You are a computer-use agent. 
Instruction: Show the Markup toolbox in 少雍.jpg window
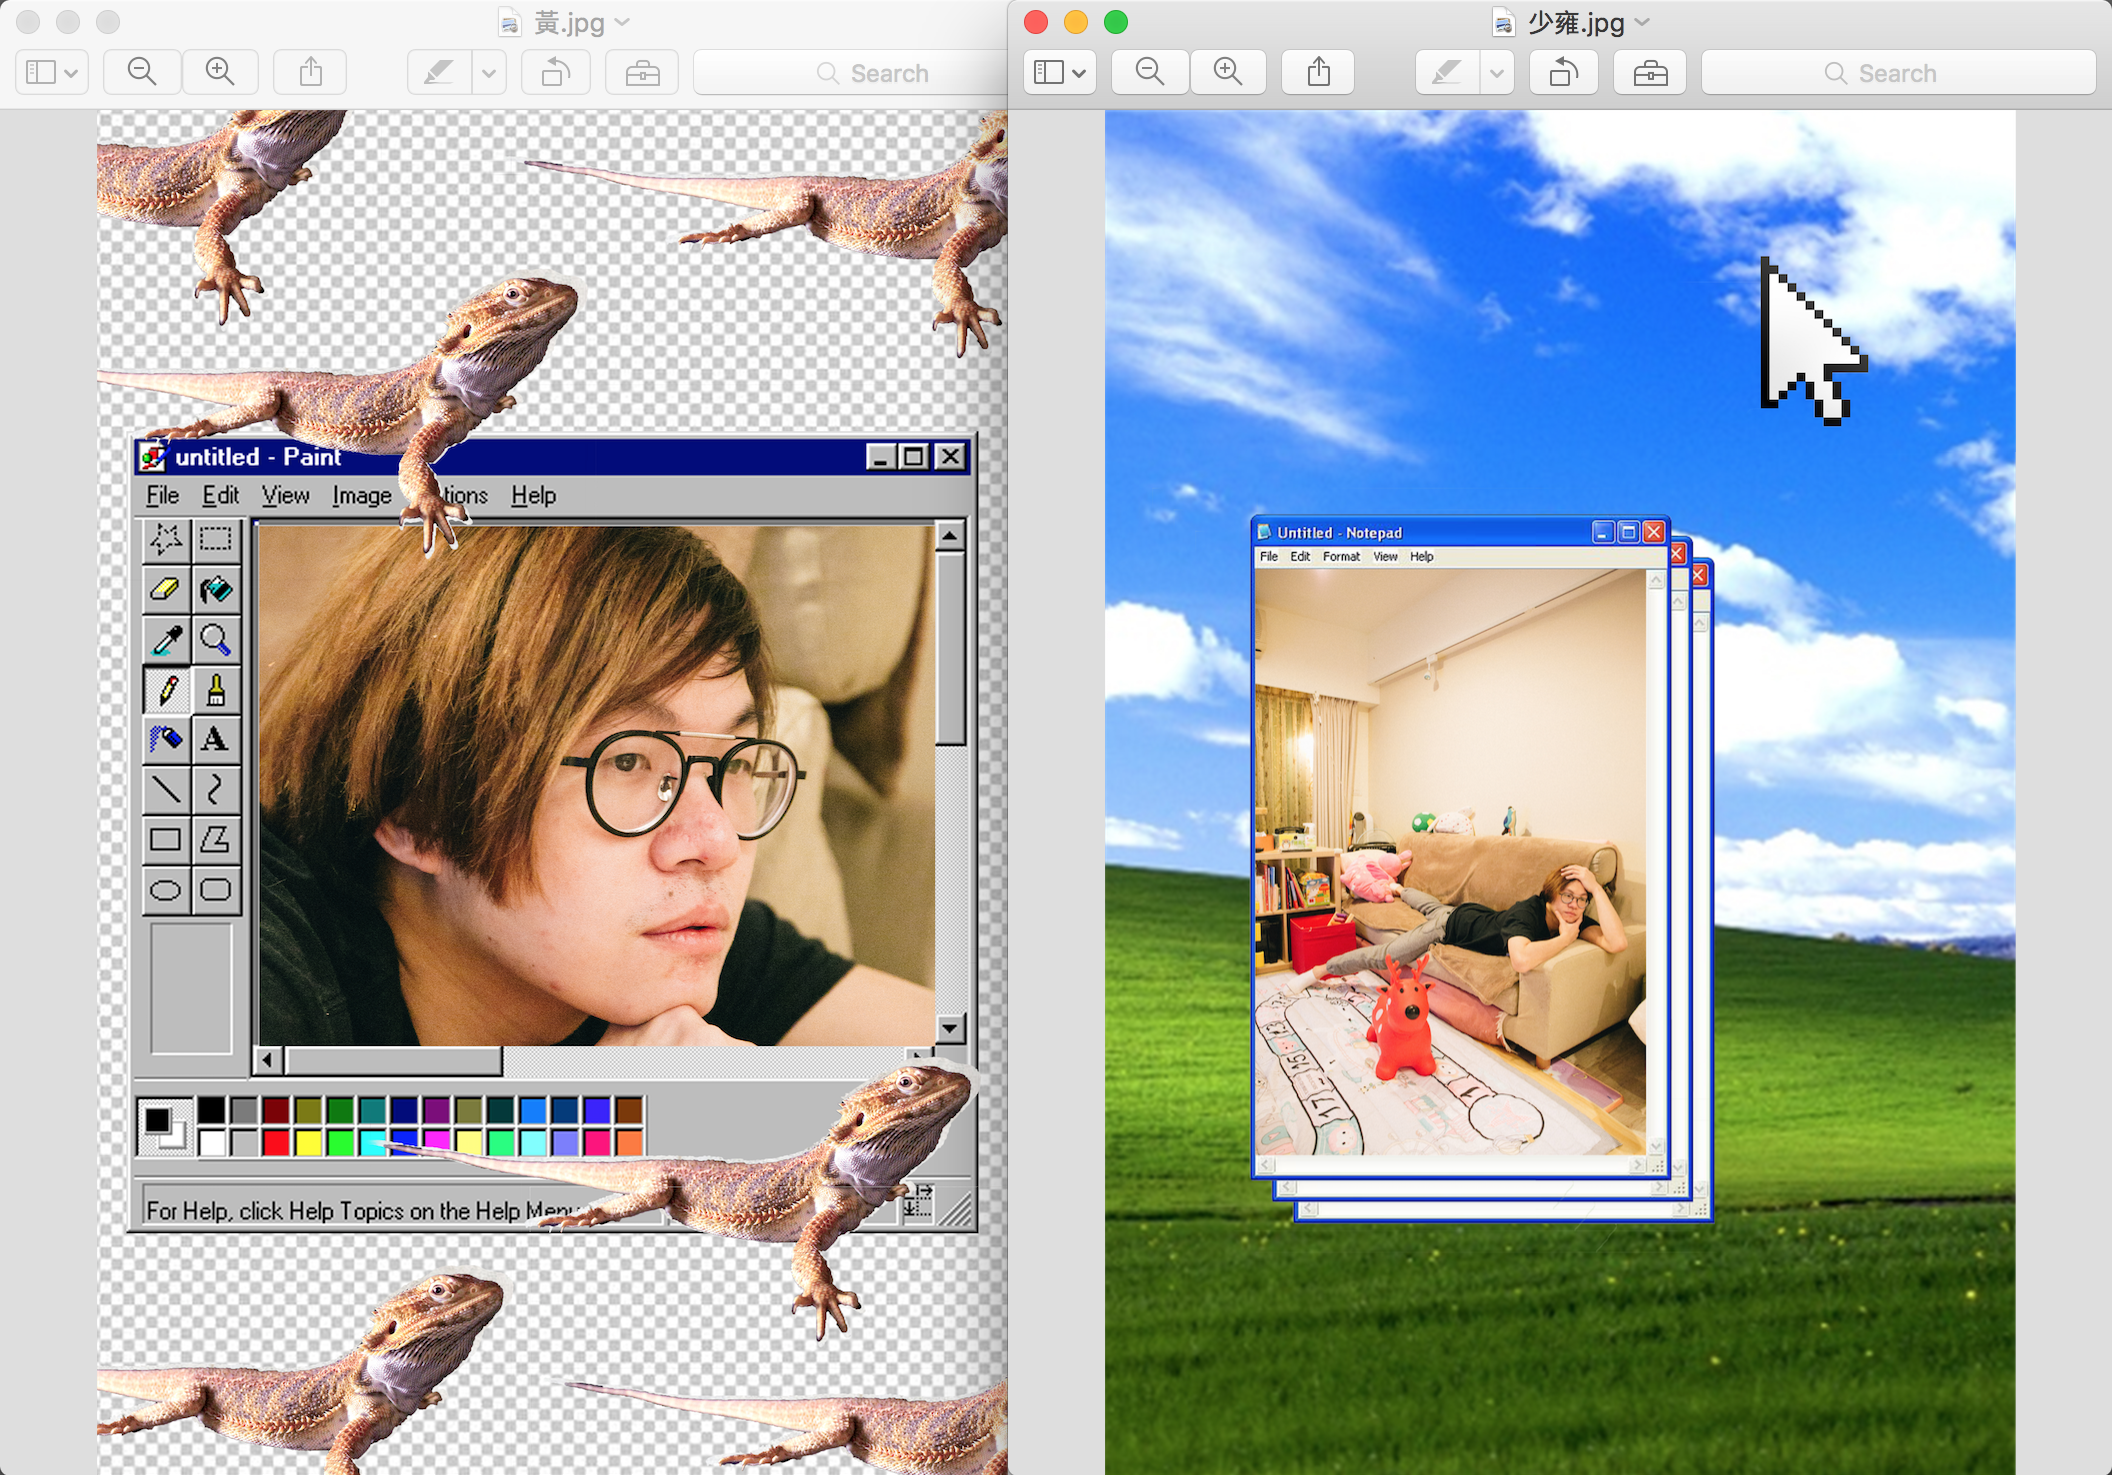click(x=1650, y=72)
